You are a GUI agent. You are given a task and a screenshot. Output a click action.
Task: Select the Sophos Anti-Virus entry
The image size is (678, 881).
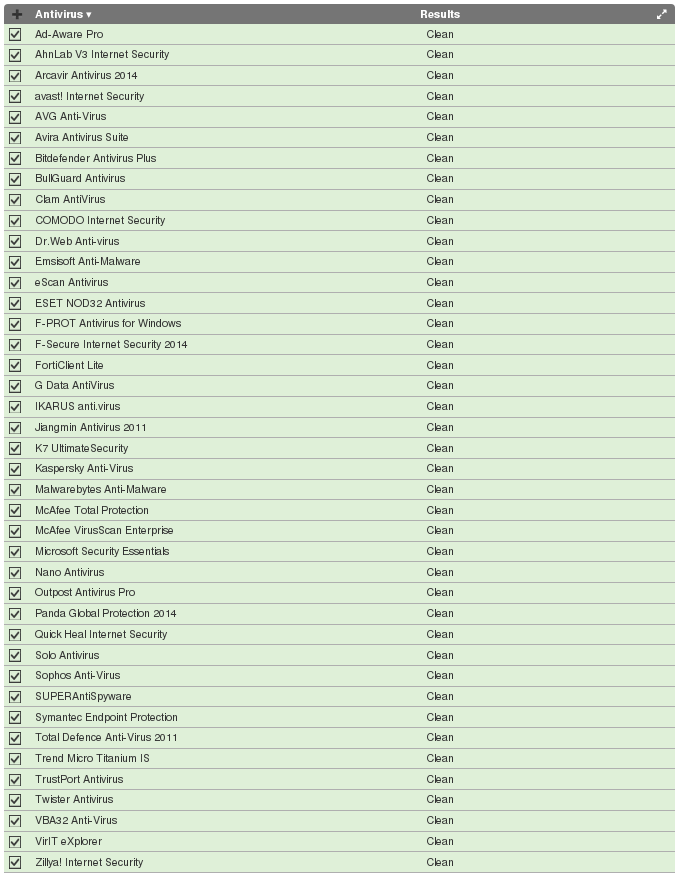tap(77, 676)
